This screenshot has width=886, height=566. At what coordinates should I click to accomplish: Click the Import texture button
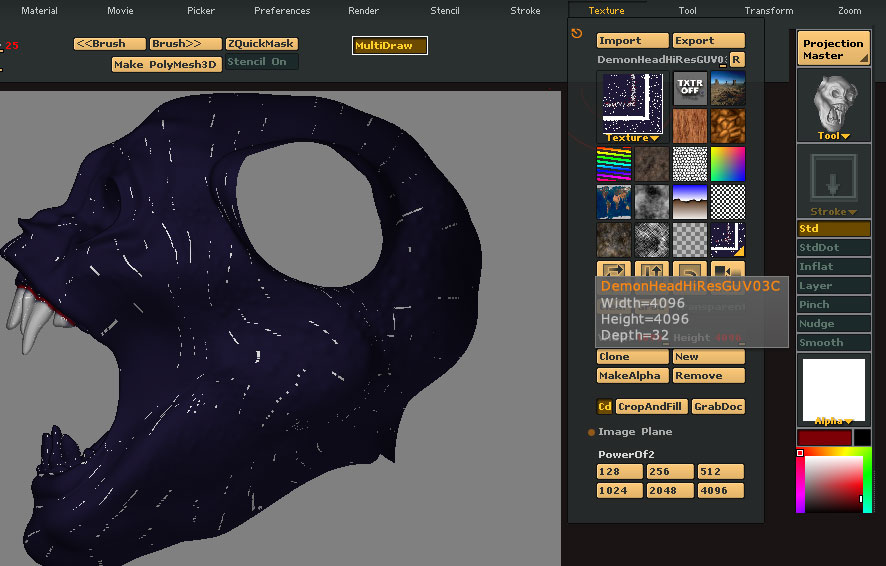[x=633, y=41]
